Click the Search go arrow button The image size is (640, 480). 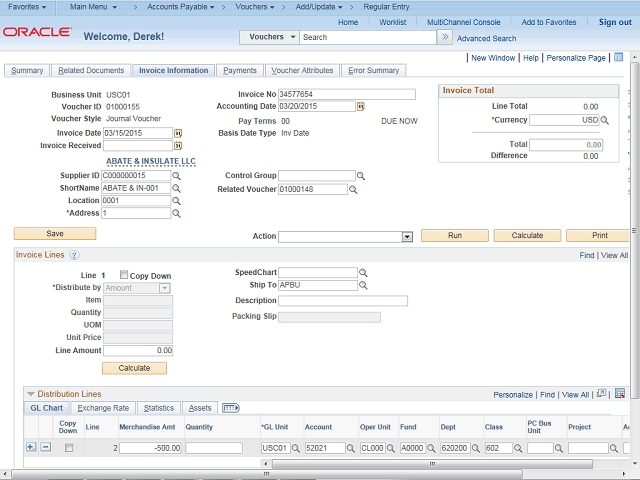coord(445,37)
